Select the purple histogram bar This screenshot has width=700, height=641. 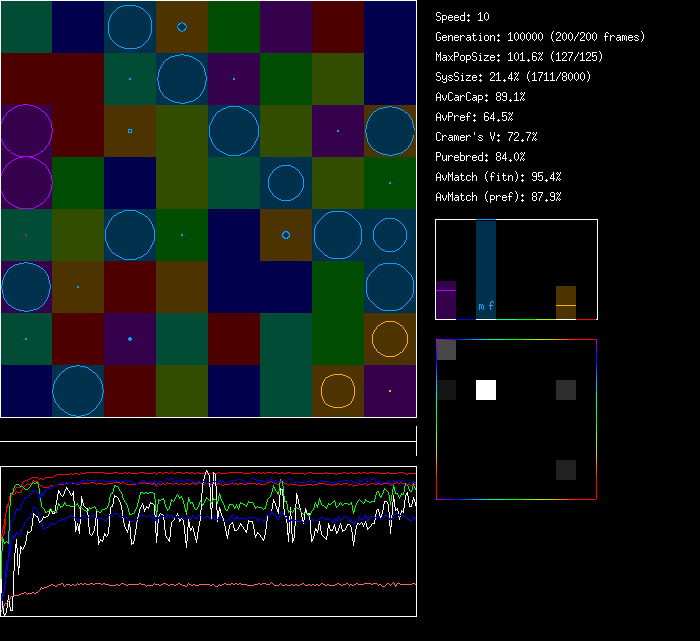click(446, 301)
